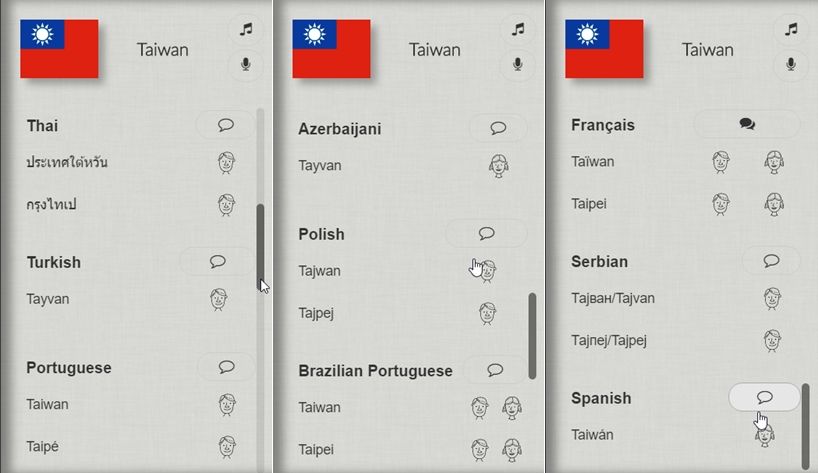Play female voice for Brazilian Portuguese Taipei
Image resolution: width=818 pixels, height=473 pixels.
pos(511,449)
